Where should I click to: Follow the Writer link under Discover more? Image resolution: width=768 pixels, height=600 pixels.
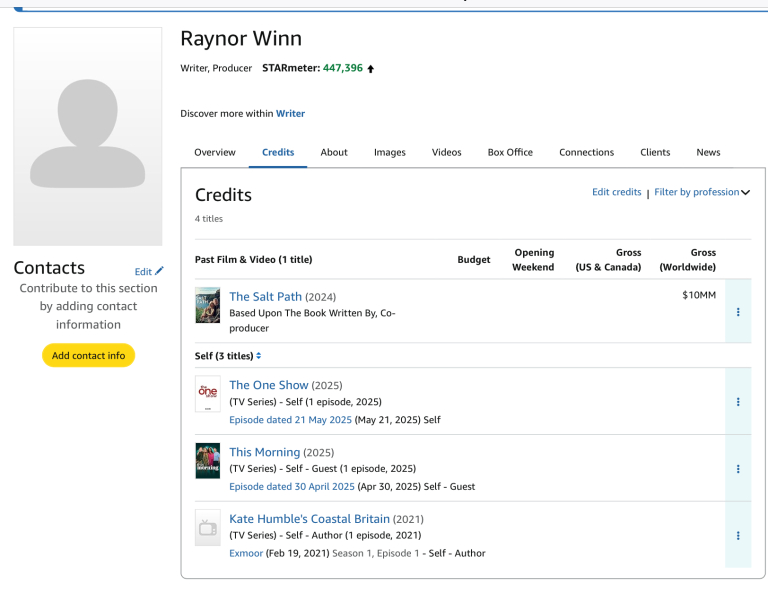290,114
